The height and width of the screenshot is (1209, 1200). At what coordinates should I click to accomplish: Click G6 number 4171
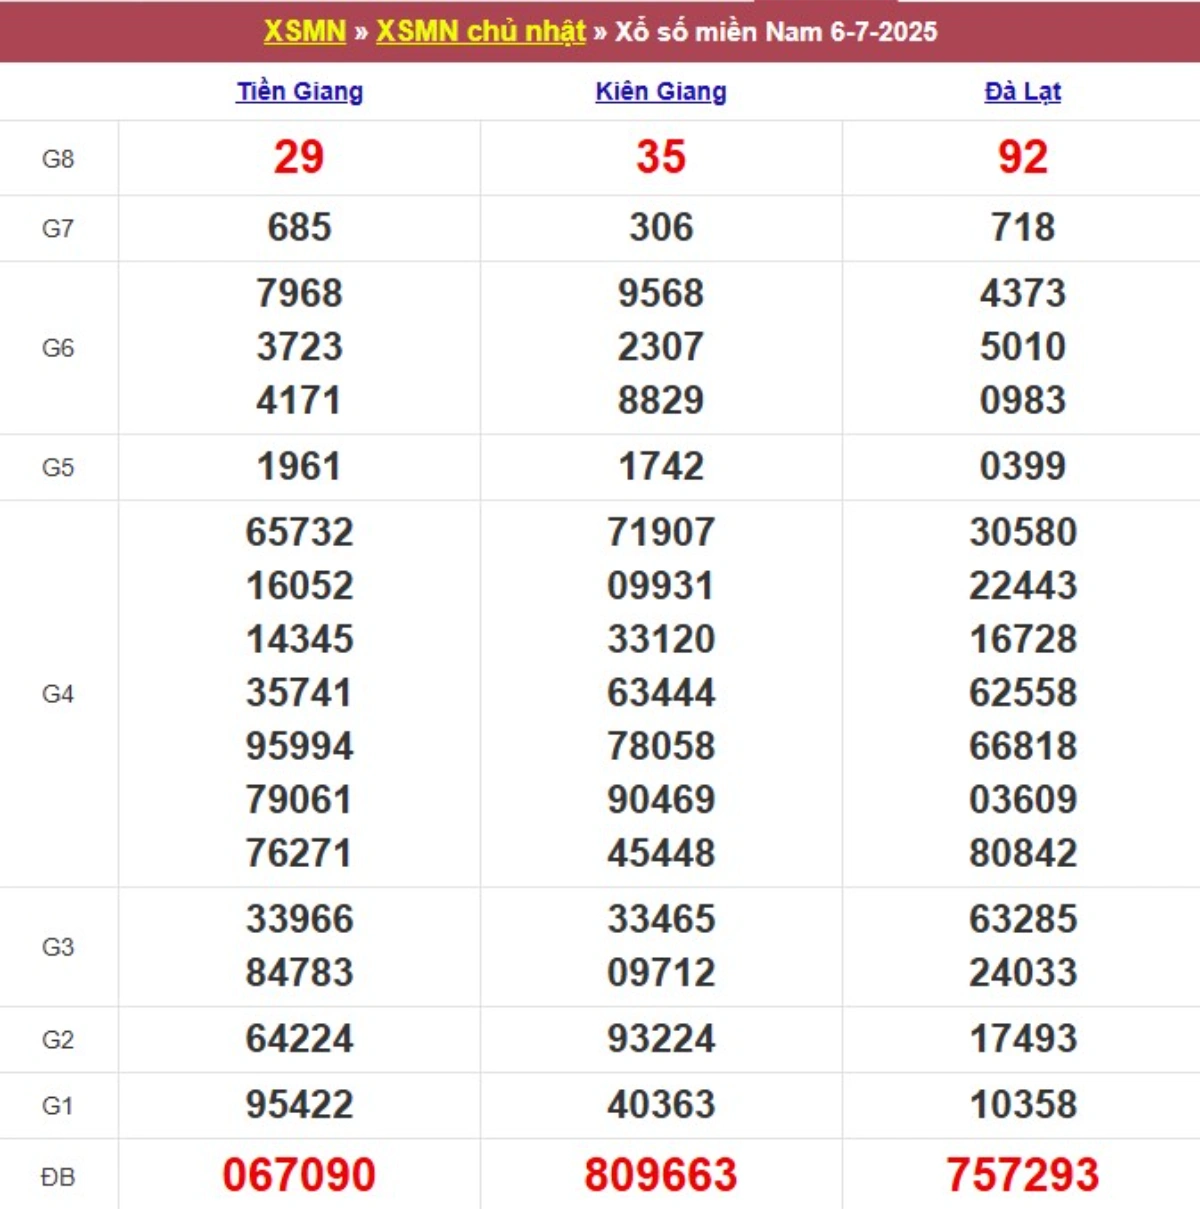coord(299,400)
